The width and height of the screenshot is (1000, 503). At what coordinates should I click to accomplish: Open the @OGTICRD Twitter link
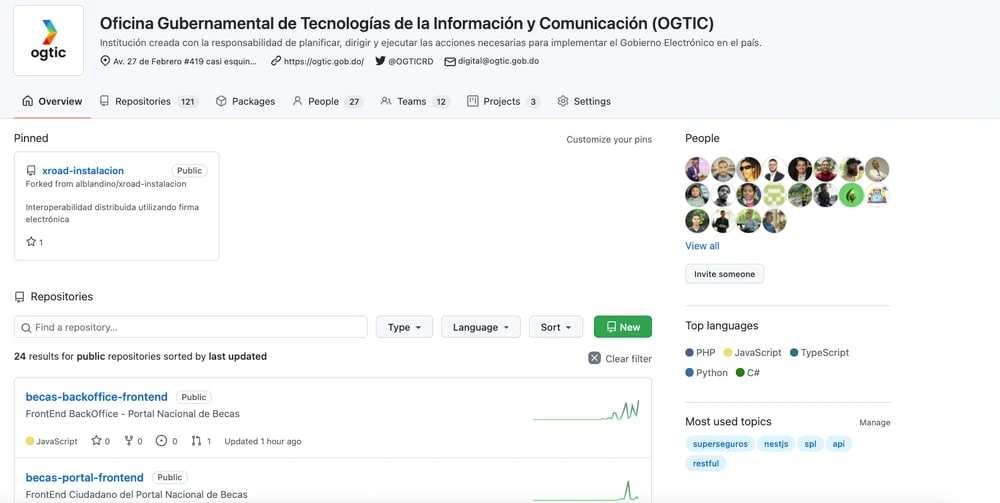click(x=411, y=61)
